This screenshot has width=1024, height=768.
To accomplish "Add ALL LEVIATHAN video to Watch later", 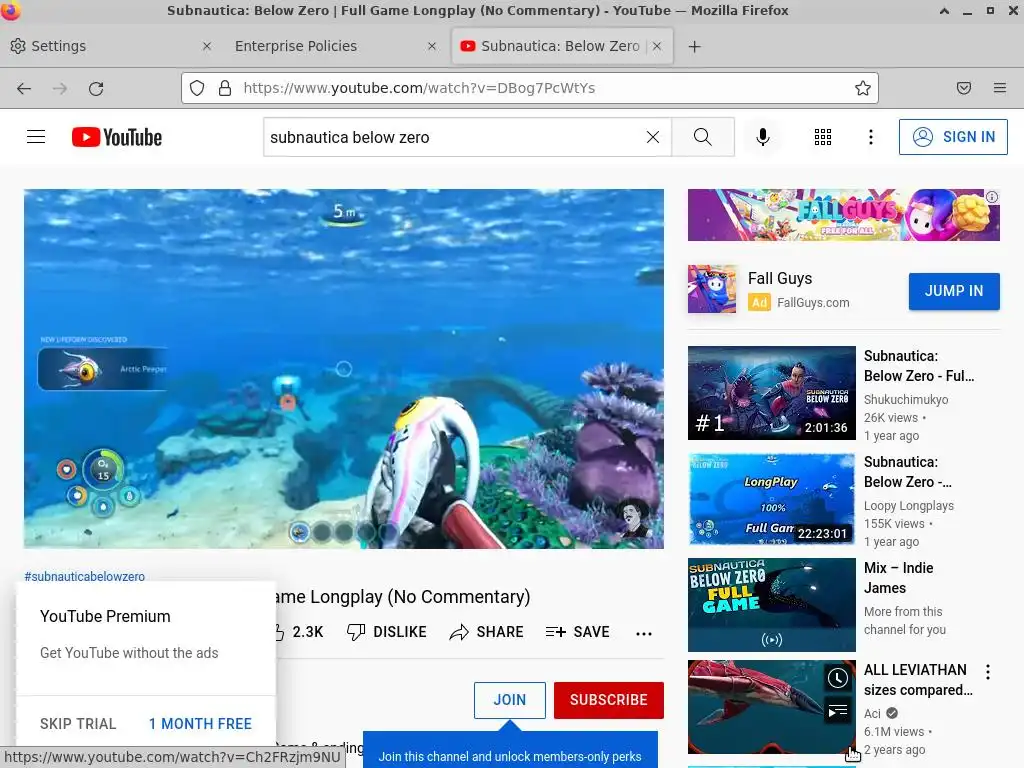I will tap(838, 678).
